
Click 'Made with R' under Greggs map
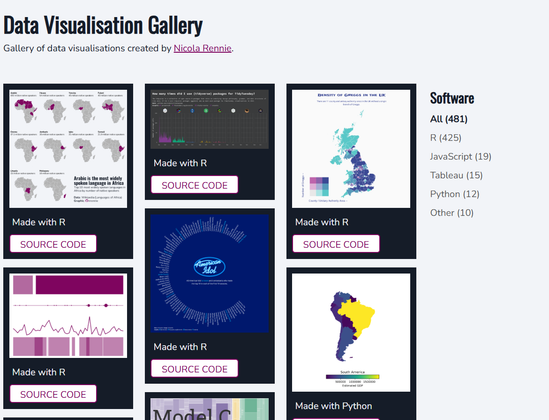(322, 222)
